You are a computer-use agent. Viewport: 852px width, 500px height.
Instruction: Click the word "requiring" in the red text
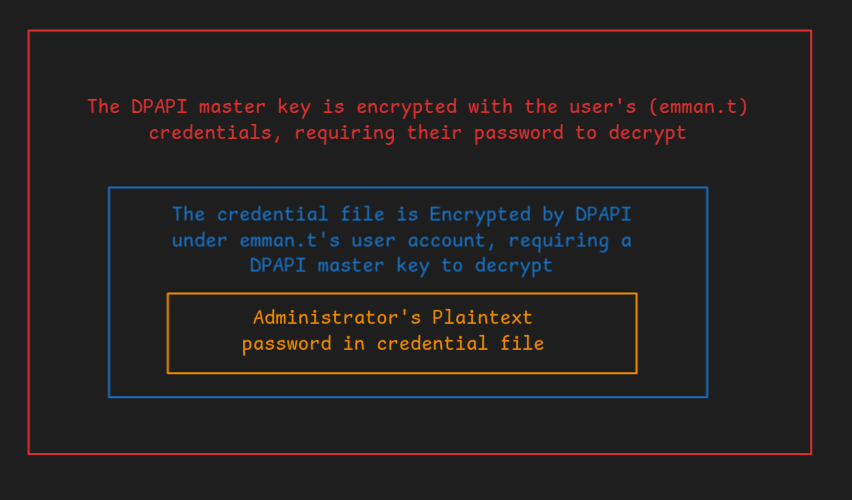click(344, 134)
